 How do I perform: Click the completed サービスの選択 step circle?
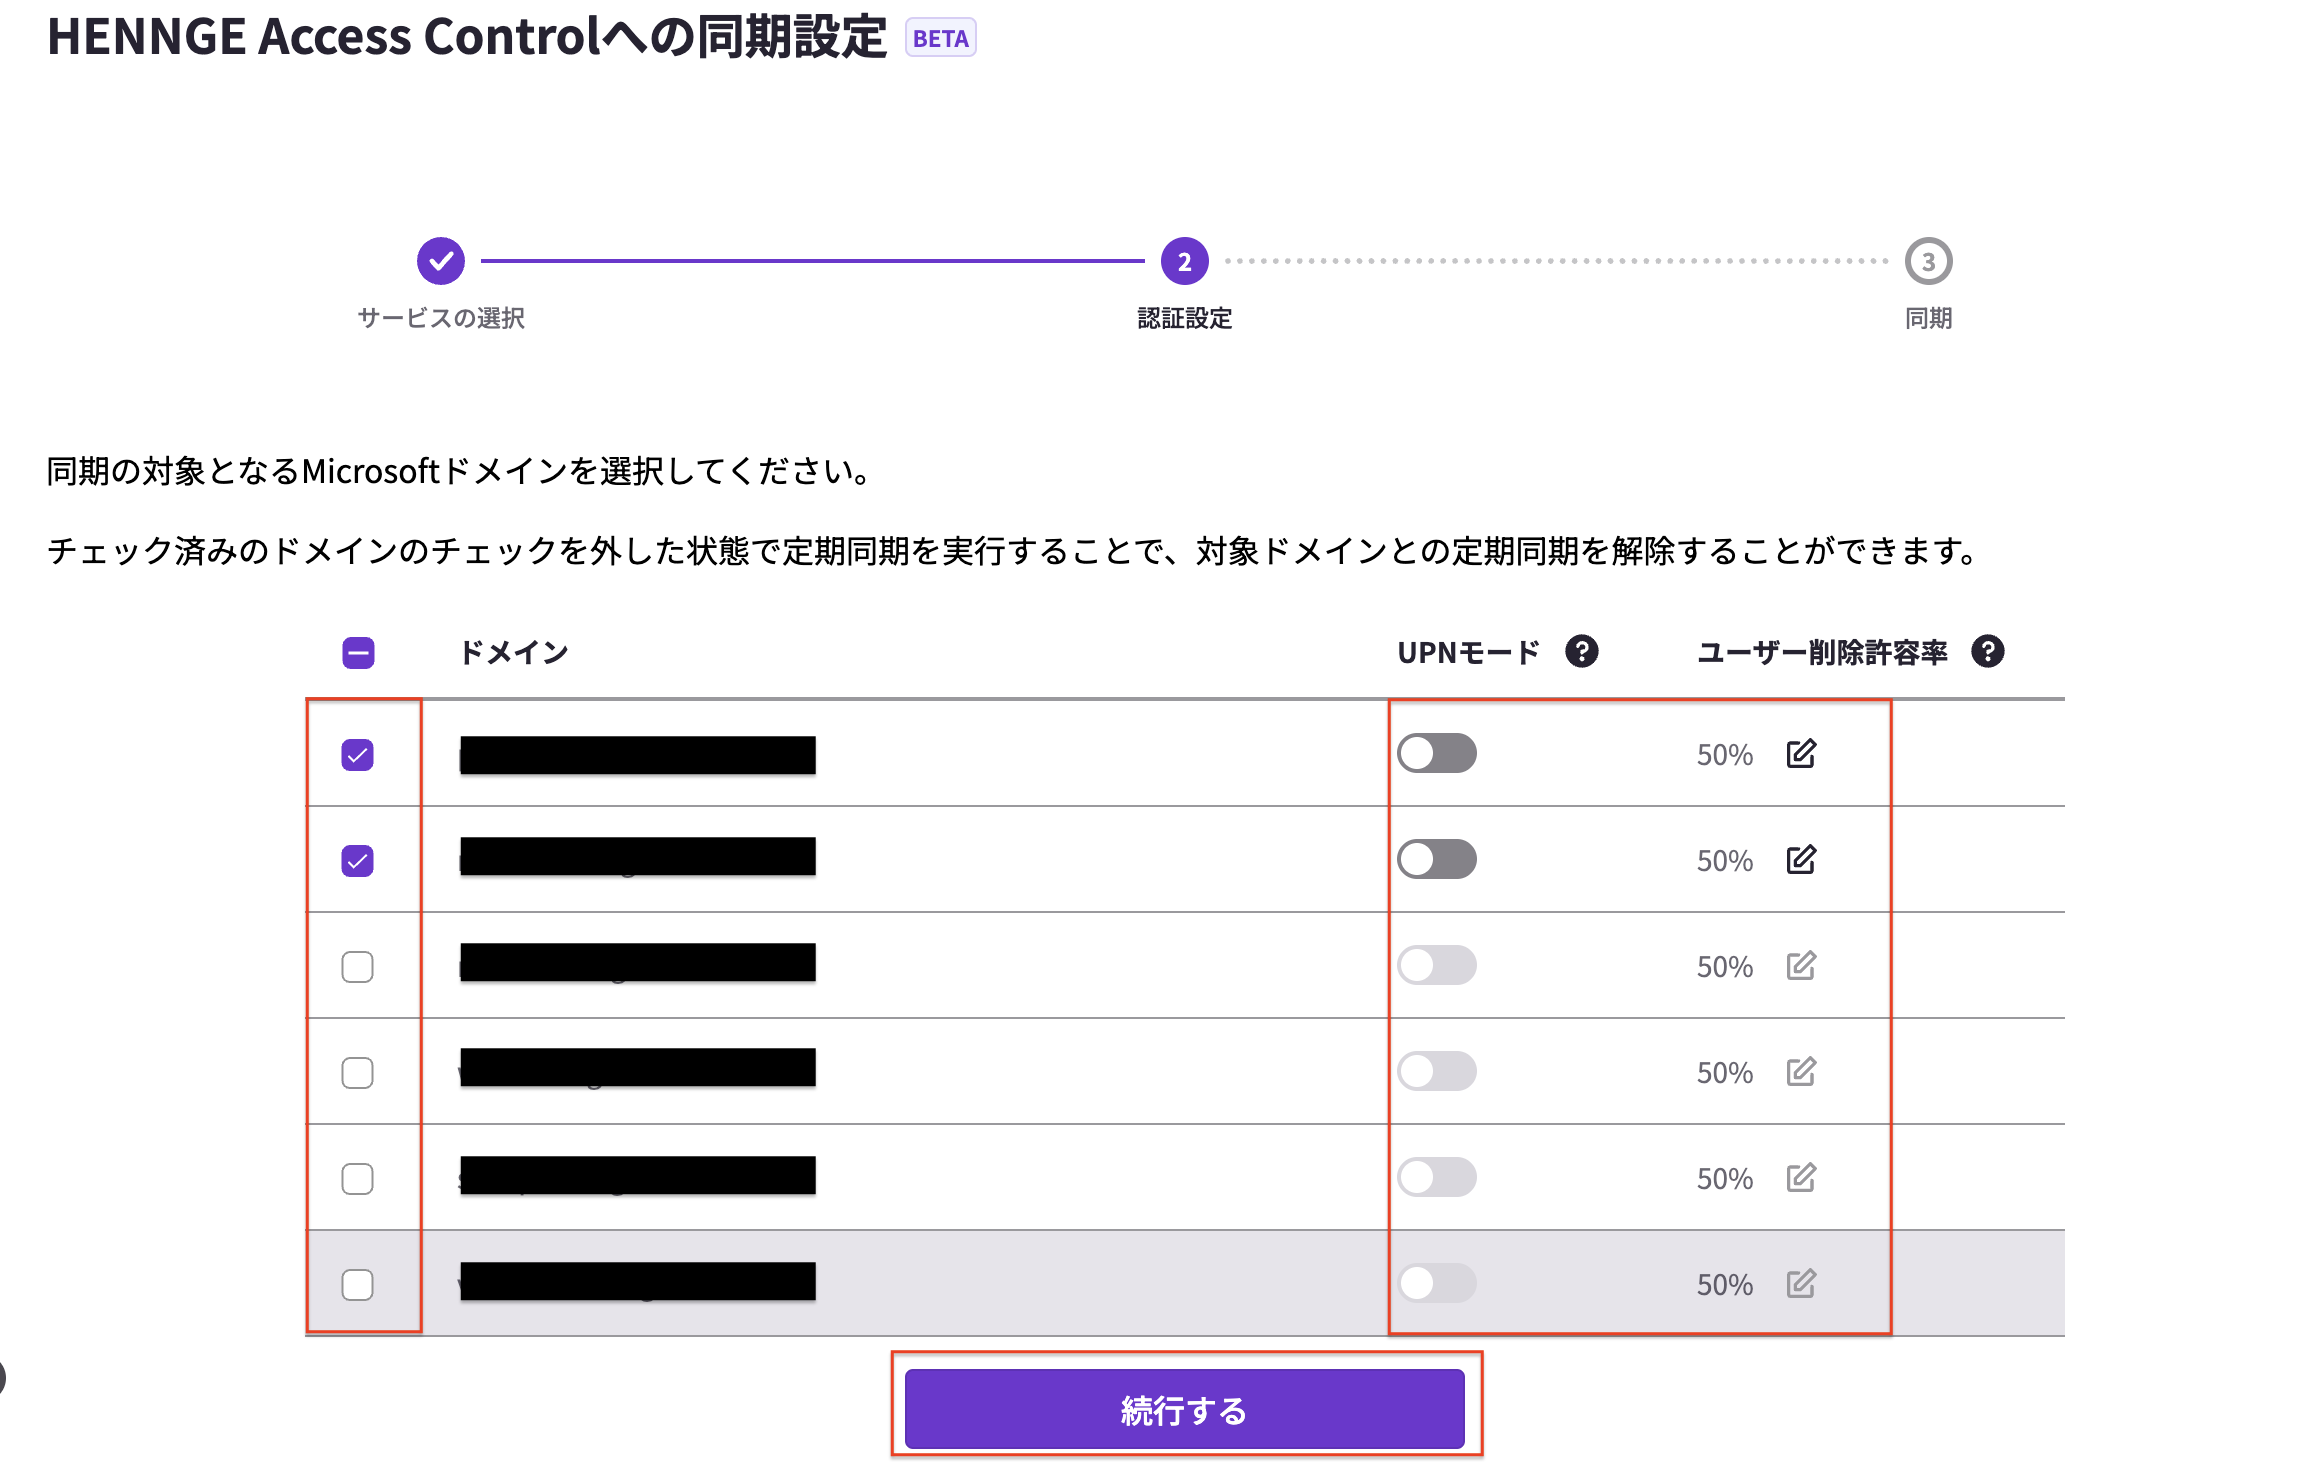click(441, 261)
